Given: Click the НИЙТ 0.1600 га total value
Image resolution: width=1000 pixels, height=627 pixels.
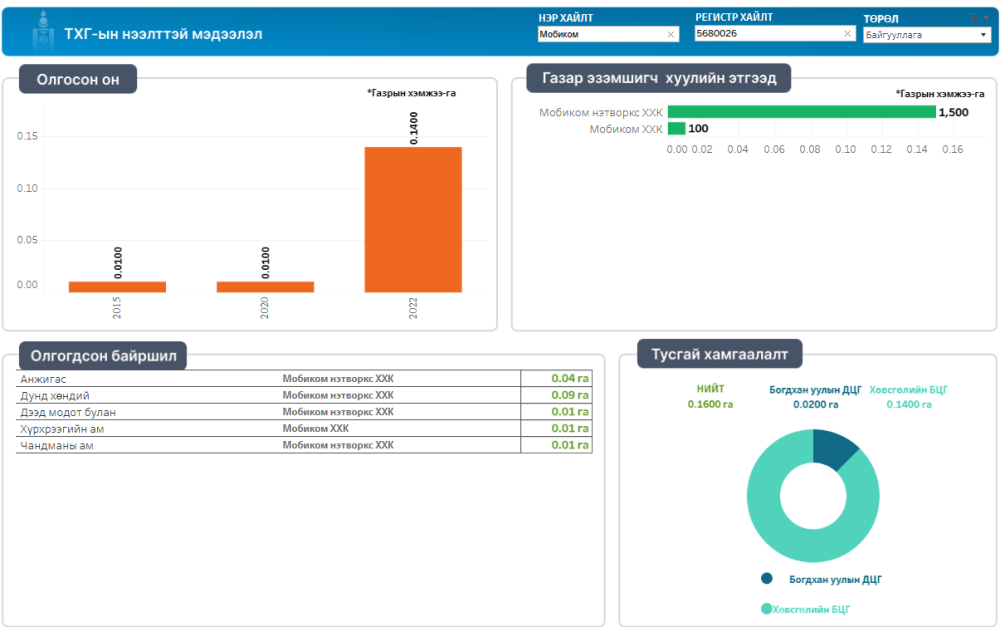Looking at the screenshot, I should (x=710, y=404).
